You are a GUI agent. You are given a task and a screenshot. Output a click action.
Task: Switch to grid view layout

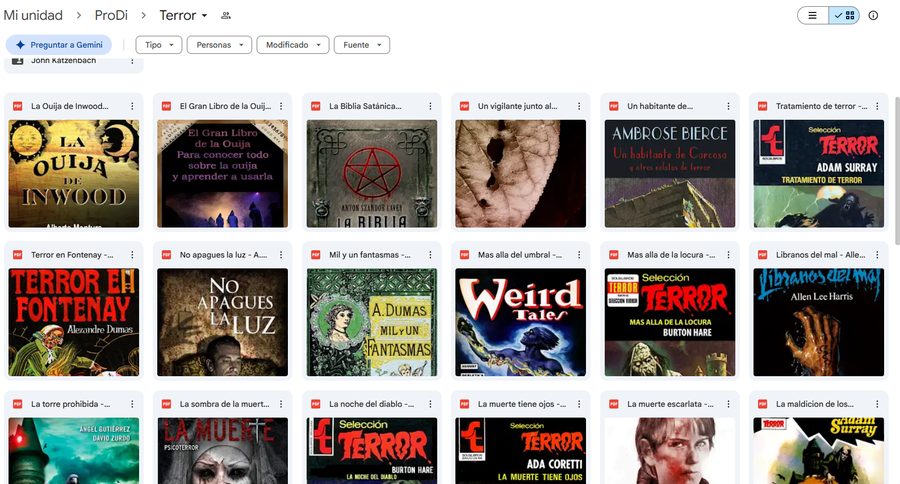[x=844, y=16]
